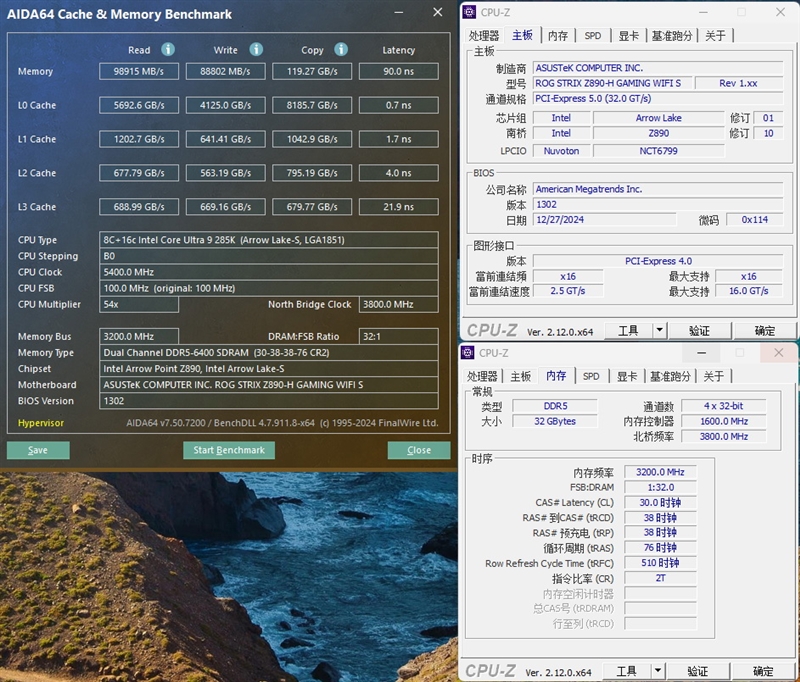Viewport: 800px width, 682px height.
Task: Click 工具 button in upper CPU-Z window
Action: (629, 331)
